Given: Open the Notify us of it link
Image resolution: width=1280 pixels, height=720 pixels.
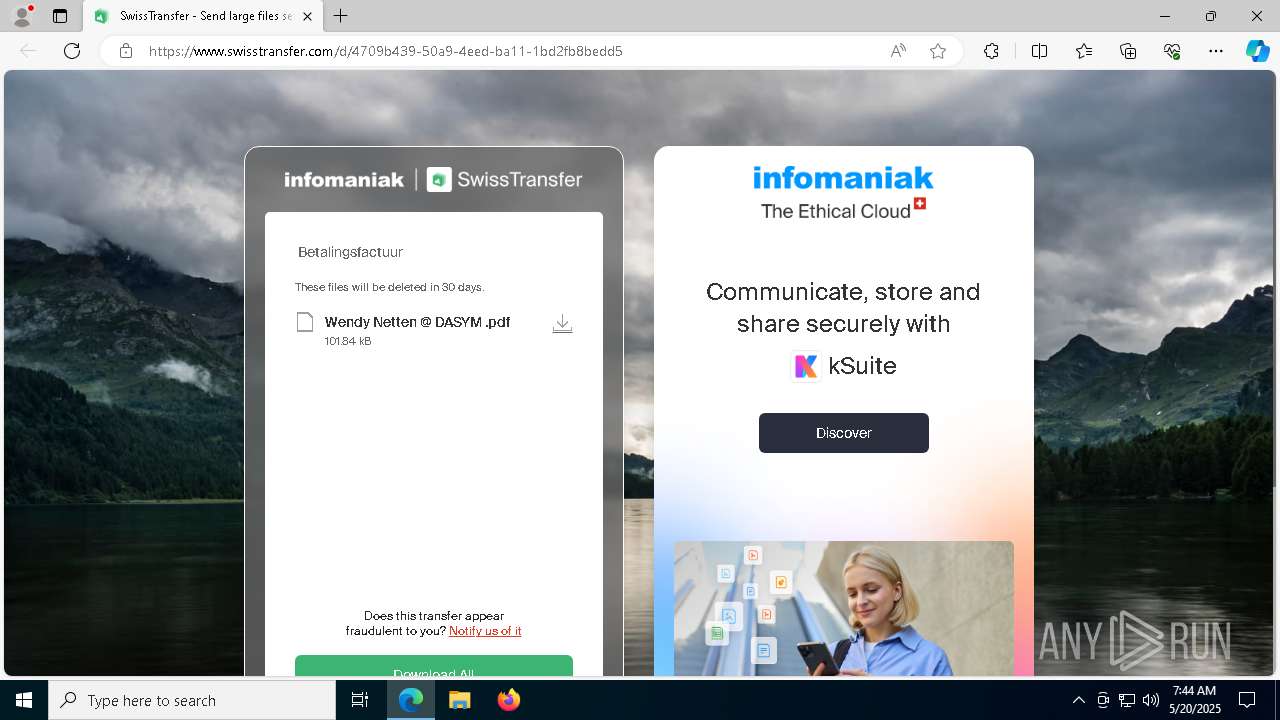Looking at the screenshot, I should pyautogui.click(x=485, y=631).
